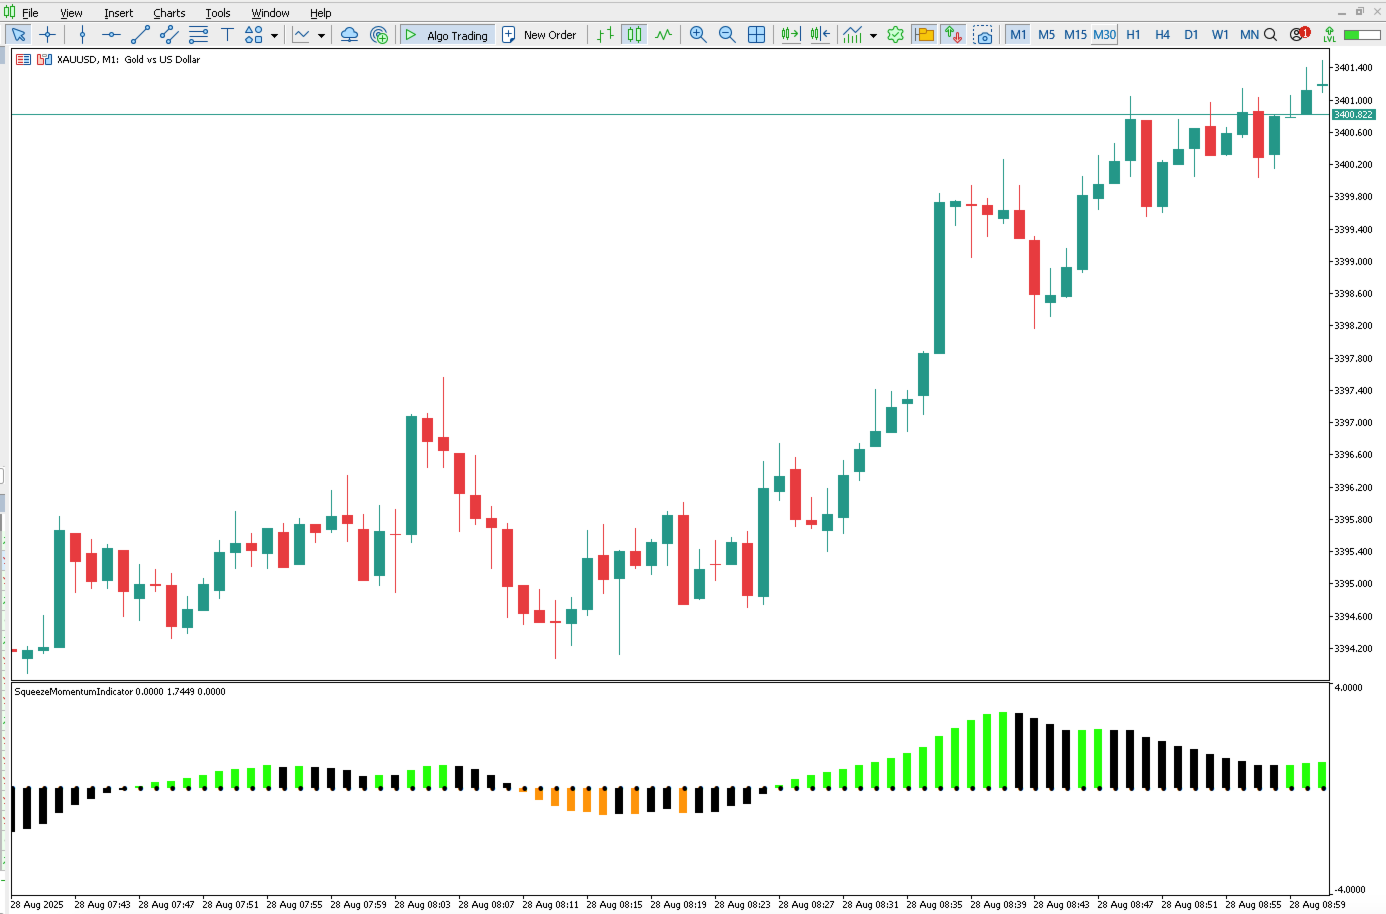Click the XAUUSD, M1 chart title
The image size is (1386, 914).
point(128,60)
